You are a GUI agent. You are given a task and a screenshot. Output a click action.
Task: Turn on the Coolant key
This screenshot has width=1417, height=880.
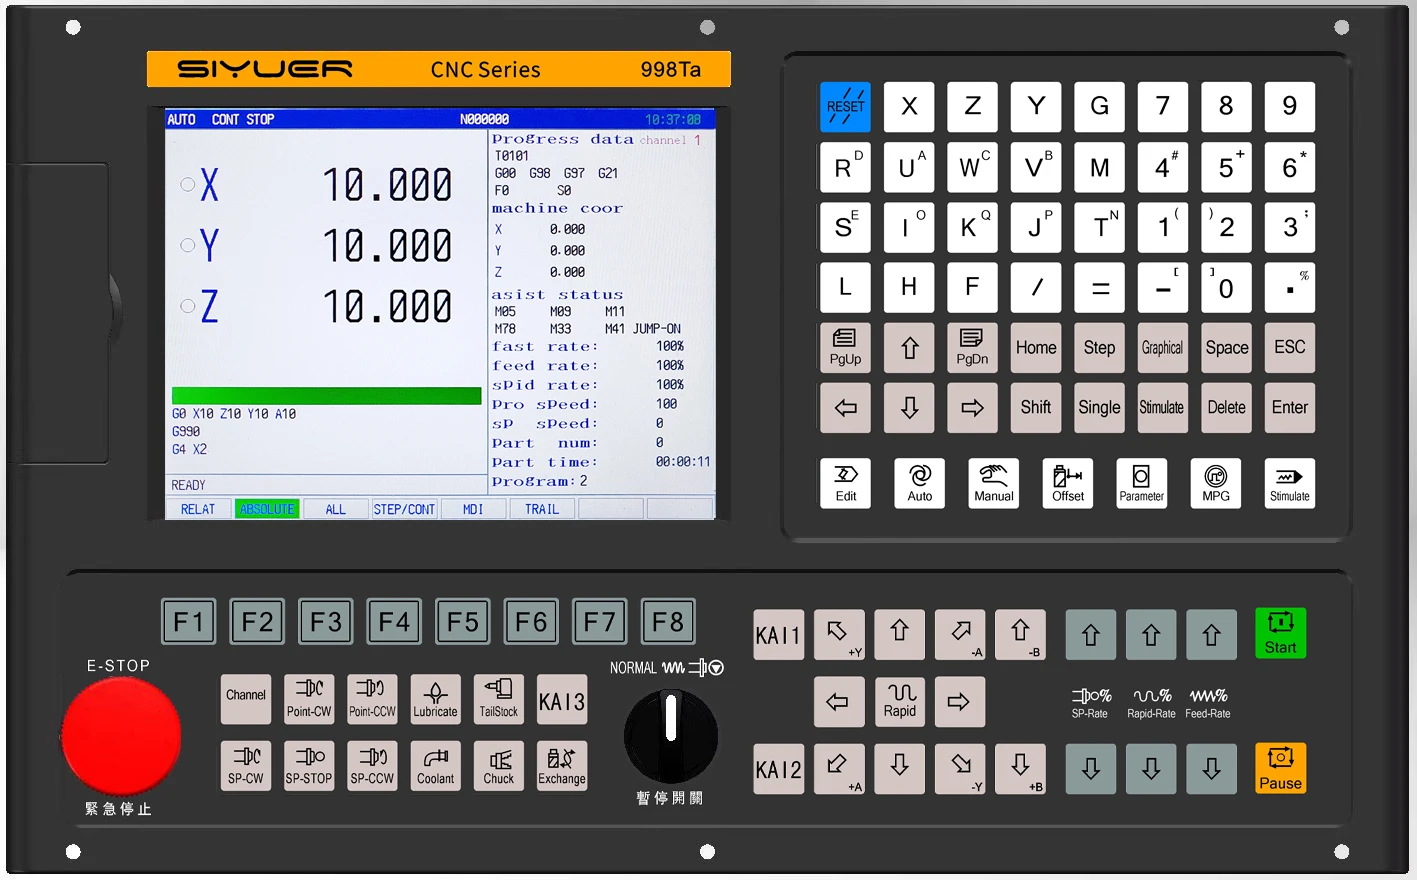click(436, 766)
